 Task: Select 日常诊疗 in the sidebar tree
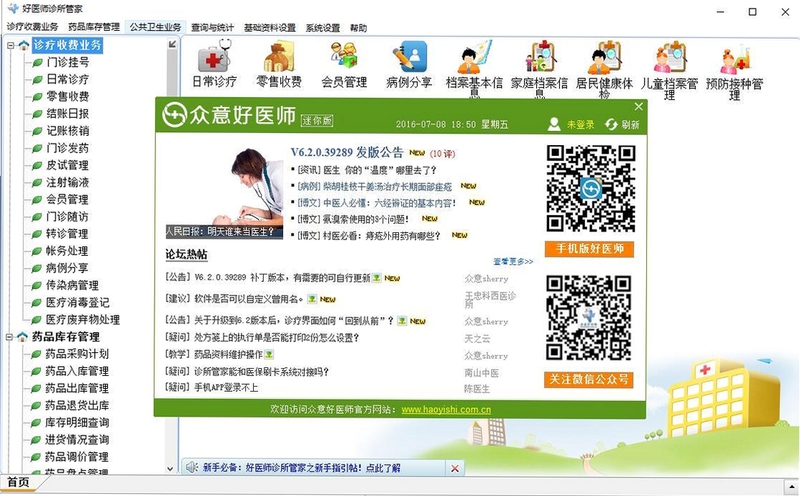click(68, 79)
